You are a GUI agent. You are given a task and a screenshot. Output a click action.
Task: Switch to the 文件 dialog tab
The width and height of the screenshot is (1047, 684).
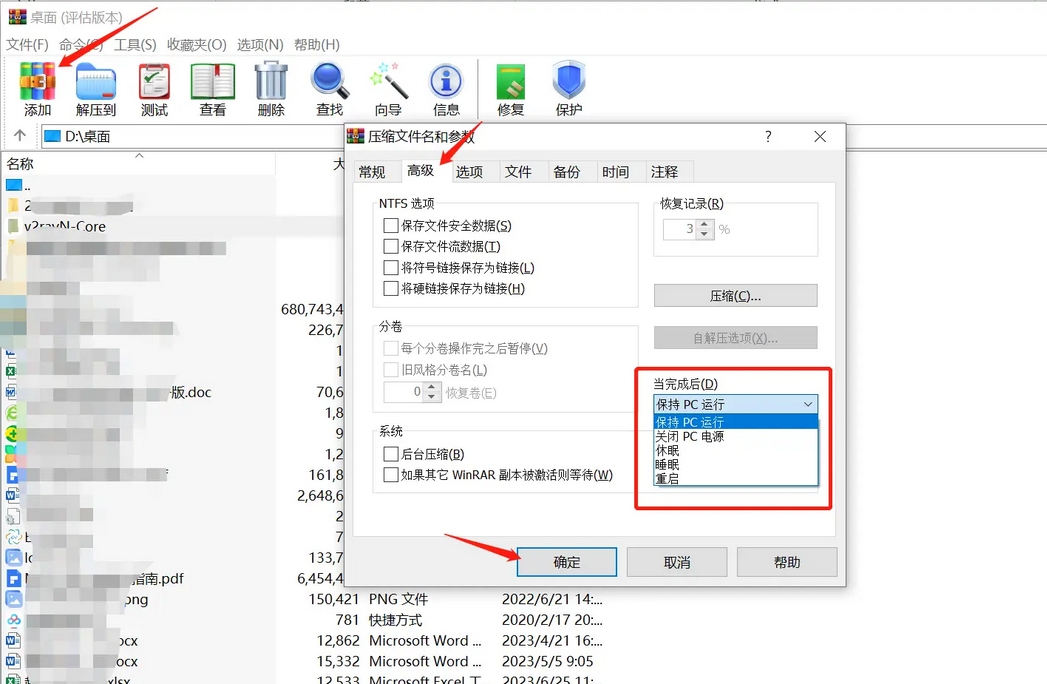518,172
